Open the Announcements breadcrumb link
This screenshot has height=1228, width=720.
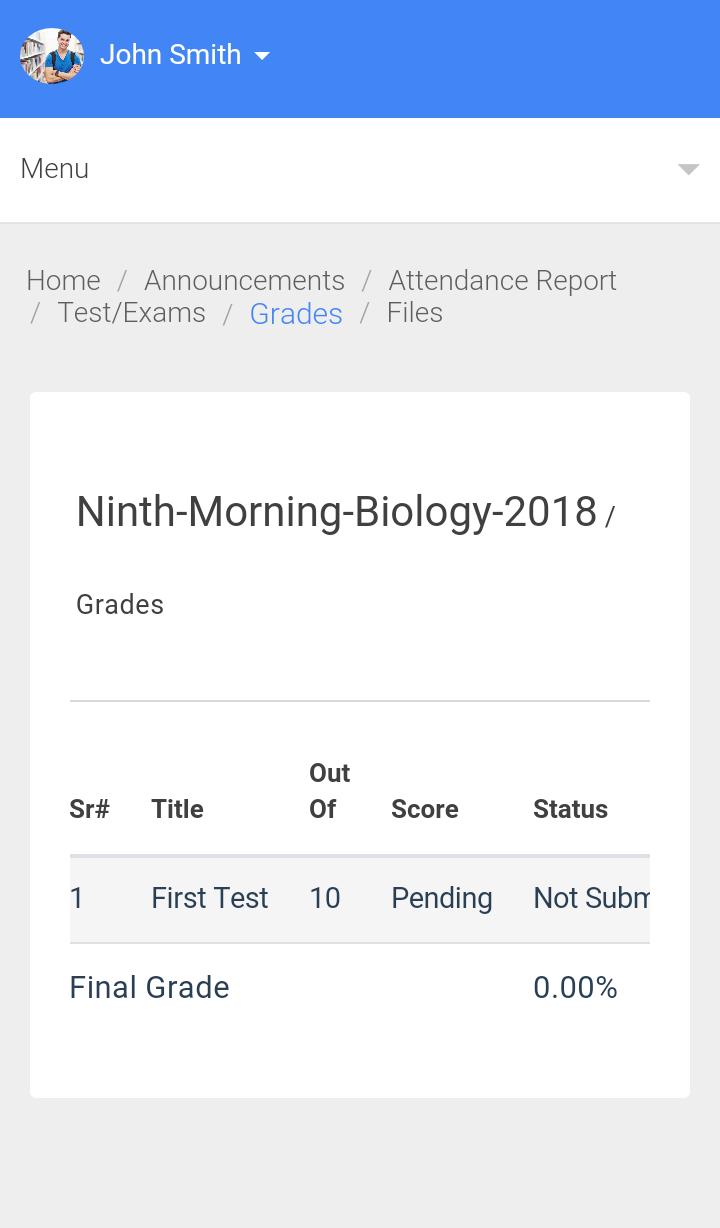click(244, 281)
